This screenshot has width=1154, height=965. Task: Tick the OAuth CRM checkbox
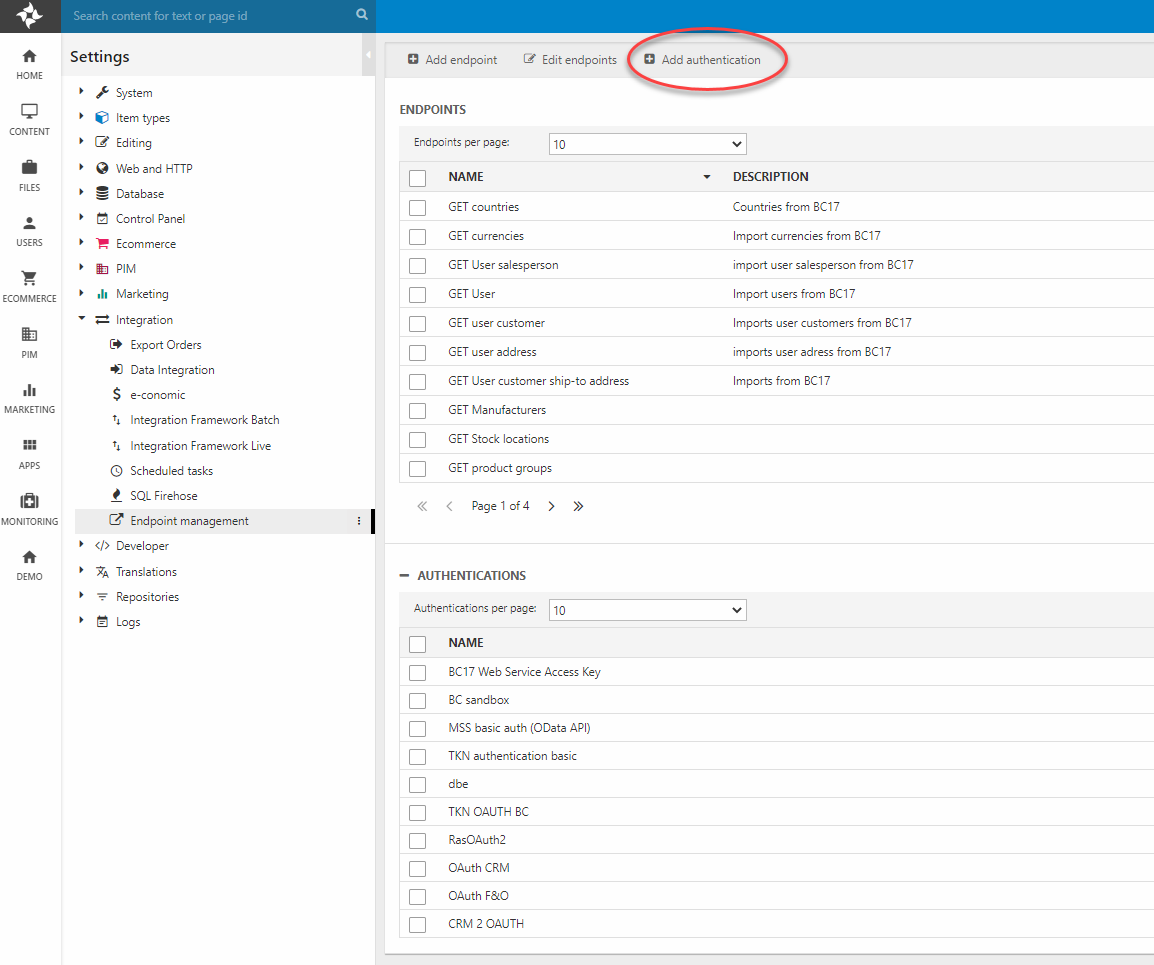click(x=417, y=869)
